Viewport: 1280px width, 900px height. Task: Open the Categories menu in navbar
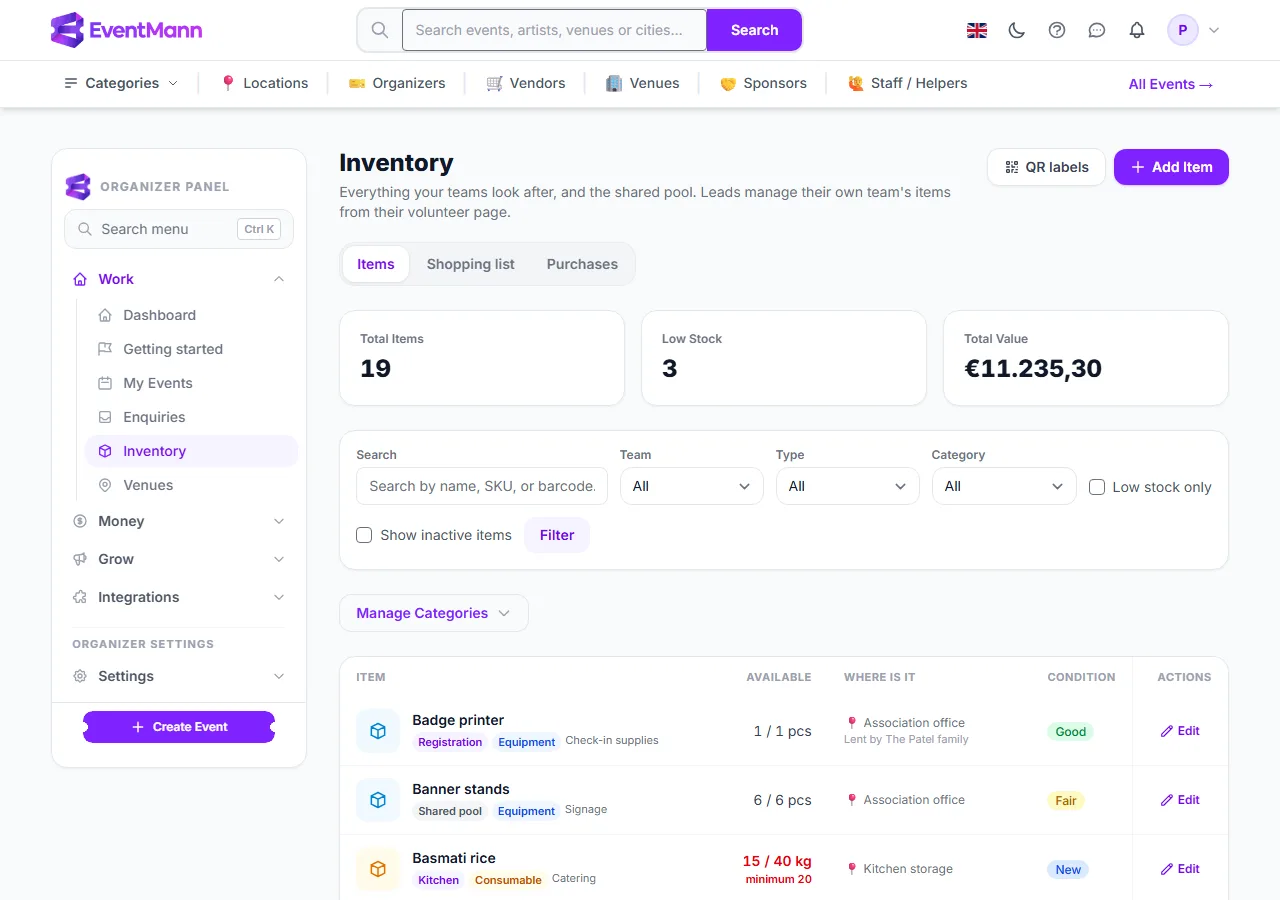click(121, 83)
